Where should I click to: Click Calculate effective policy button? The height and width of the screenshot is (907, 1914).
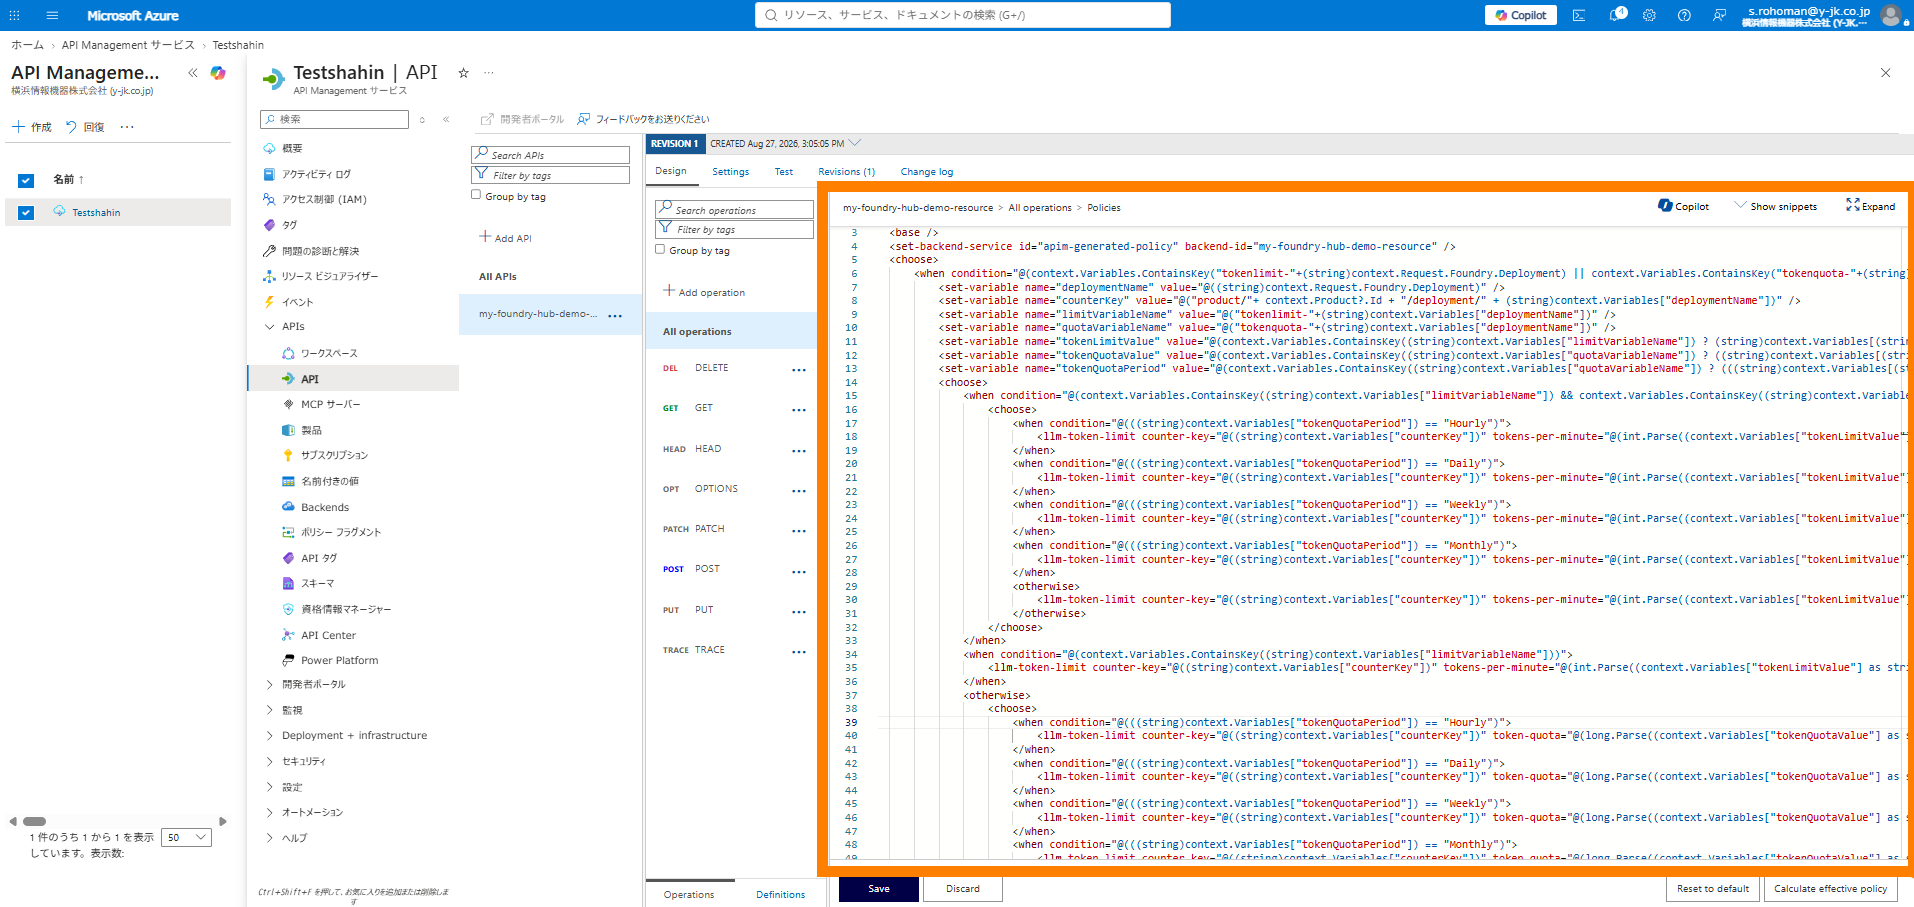tap(1830, 888)
